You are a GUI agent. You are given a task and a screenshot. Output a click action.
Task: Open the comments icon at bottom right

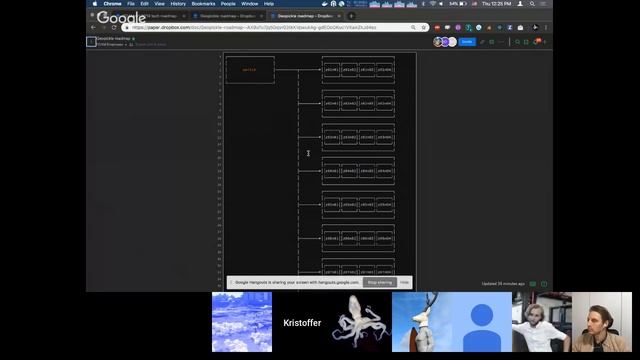(533, 284)
